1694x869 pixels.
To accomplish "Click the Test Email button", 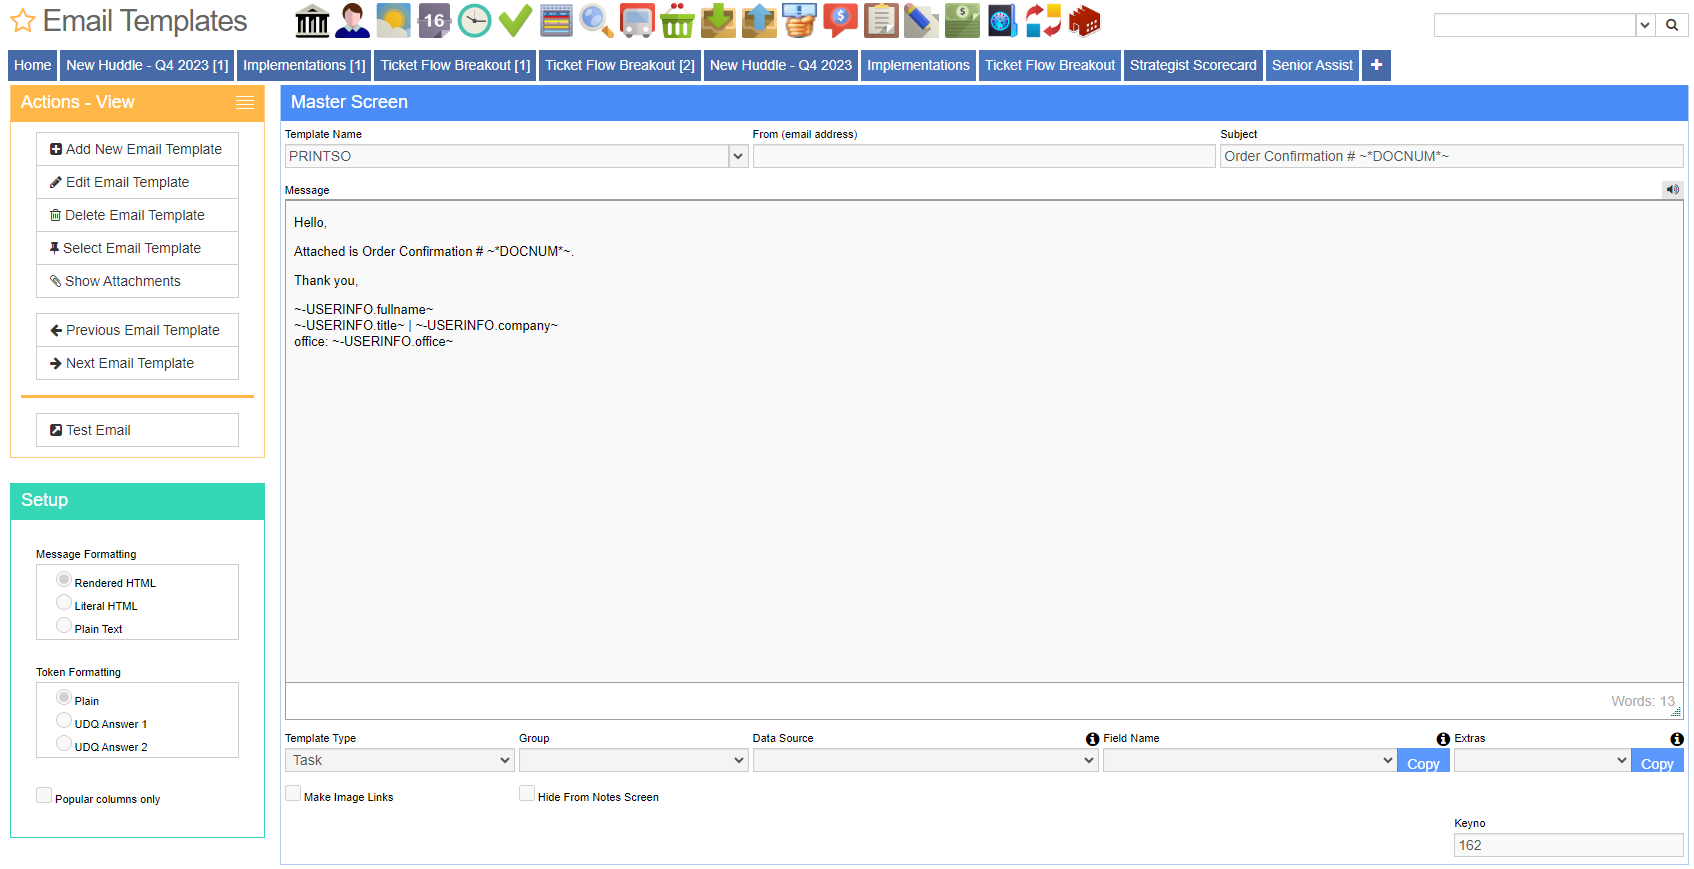I will (x=137, y=430).
